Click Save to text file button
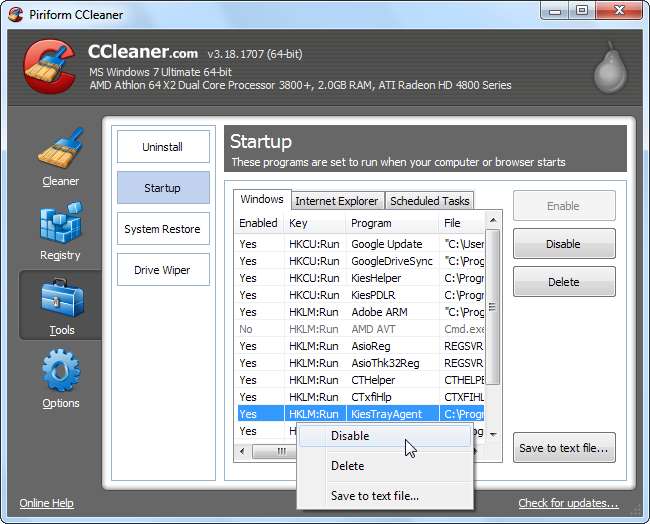This screenshot has height=524, width=650. [x=563, y=448]
